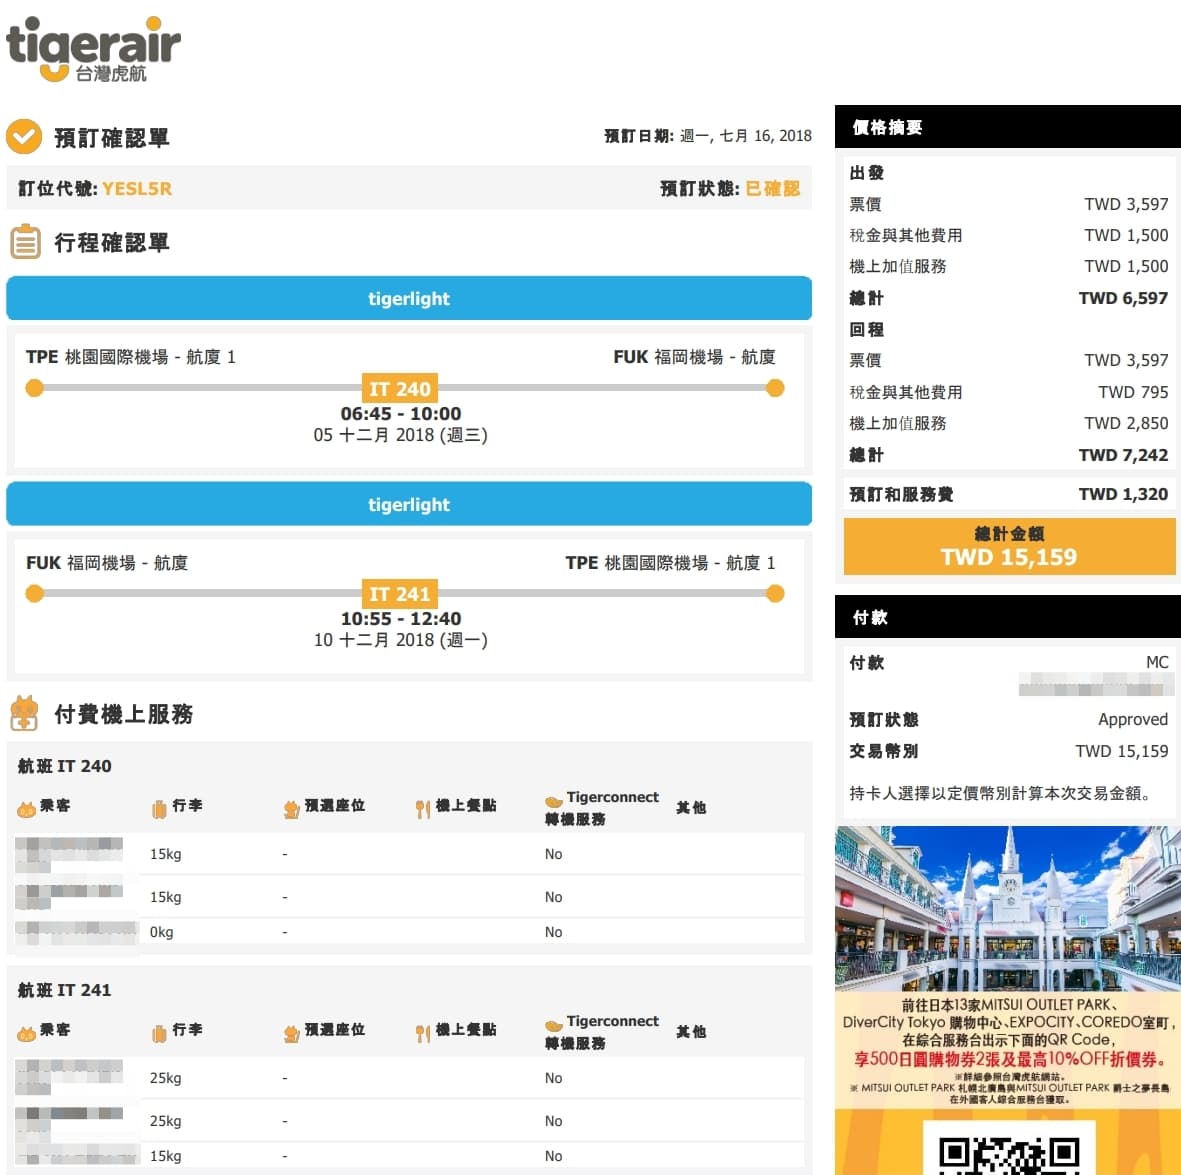Click the Tigerconnect icon in IT 240 table
The width and height of the screenshot is (1181, 1175).
[x=554, y=801]
